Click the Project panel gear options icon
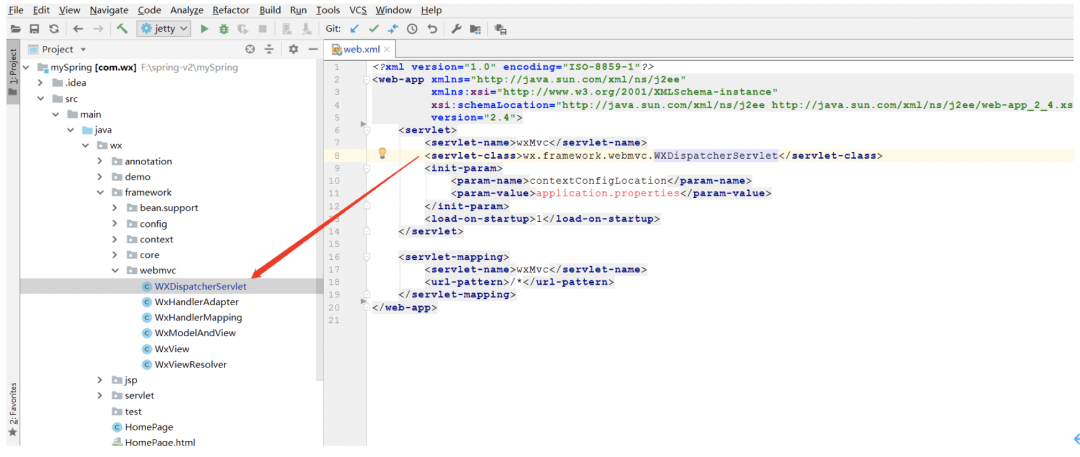 (293, 49)
